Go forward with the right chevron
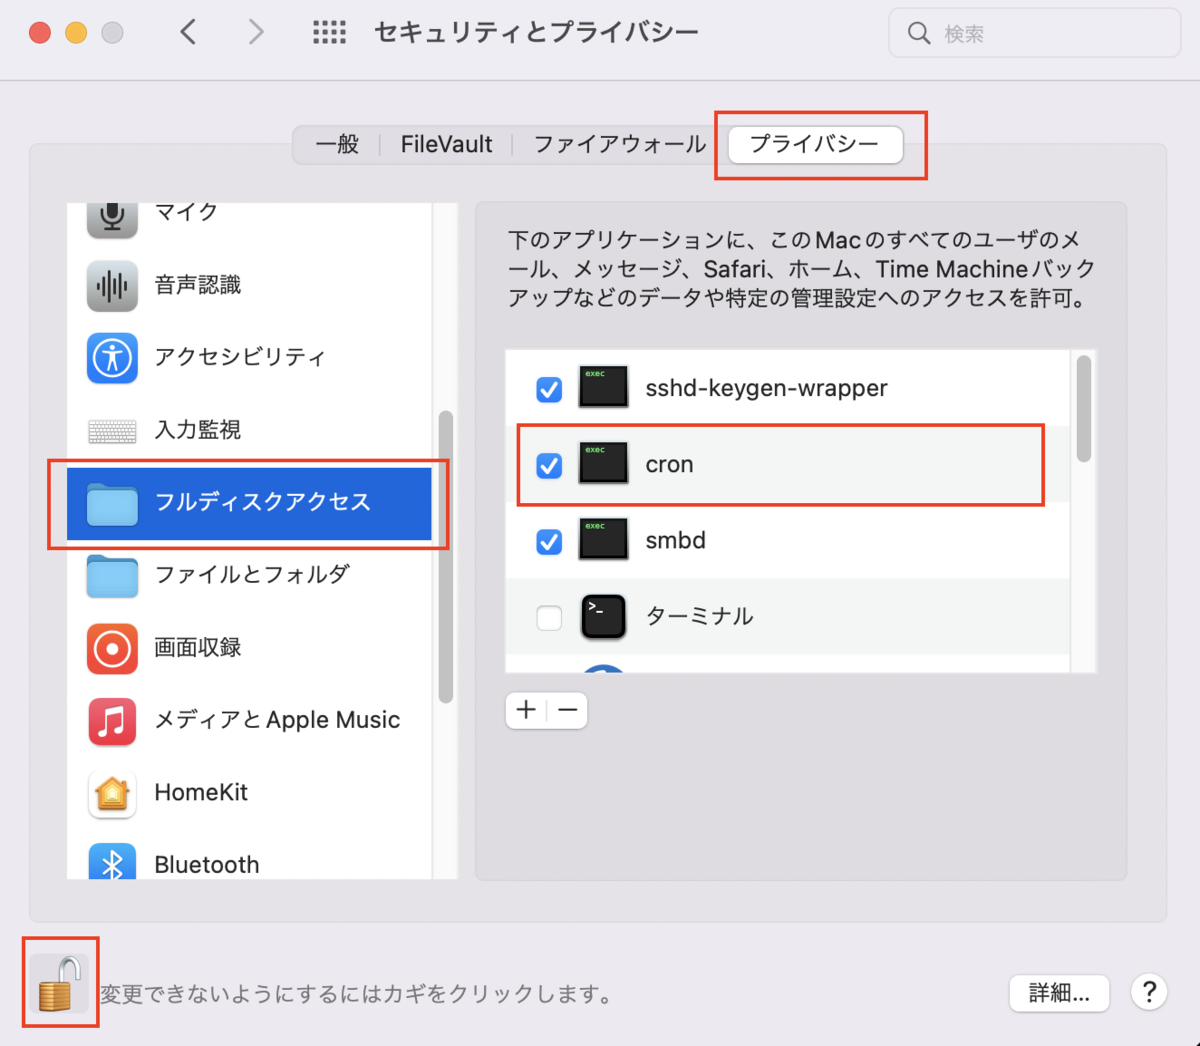 256,32
